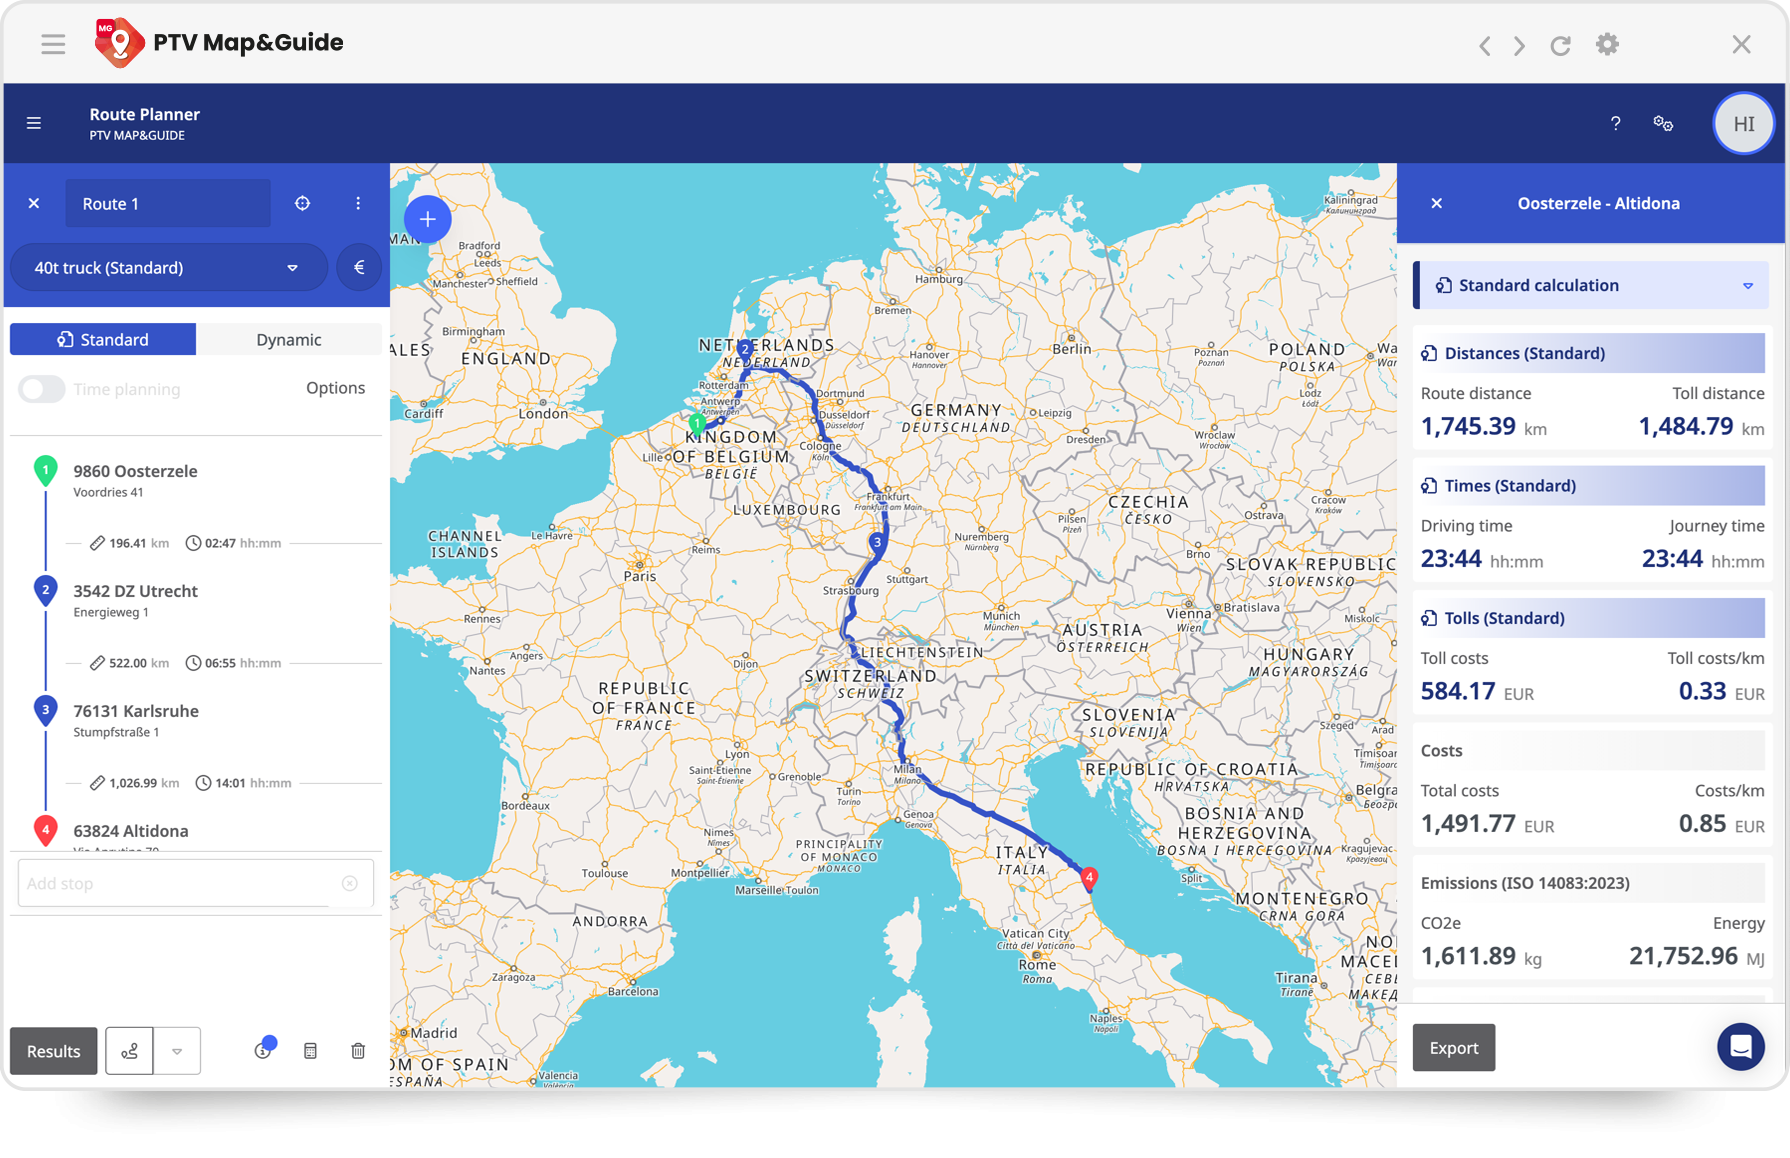This screenshot has width=1790, height=1158.
Task: Open the Options link
Action: tap(335, 388)
